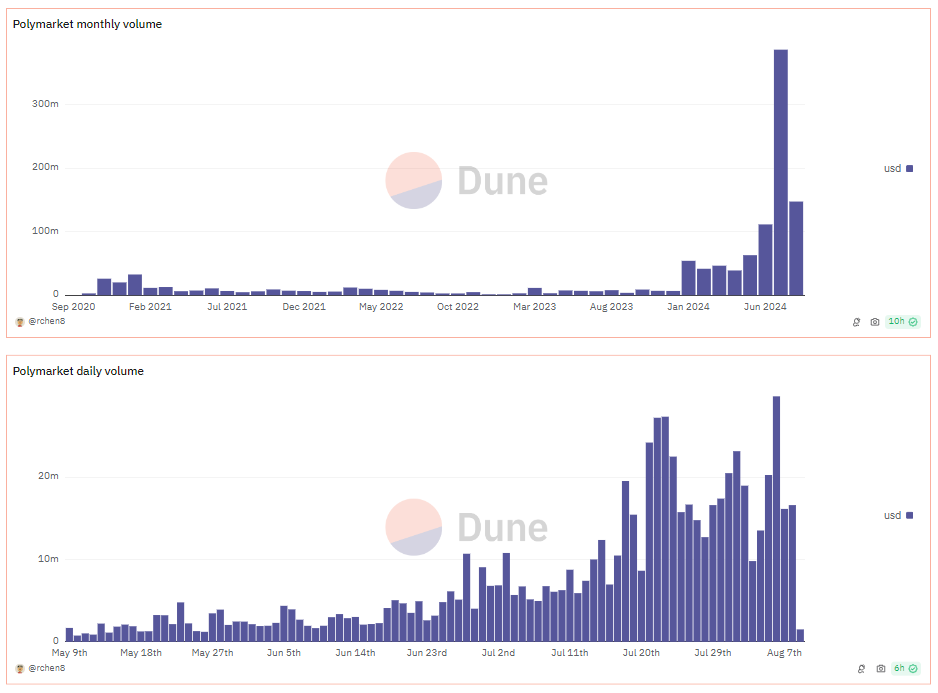Viewport: 938px width, 693px height.
Task: Click usd legend label on monthly chart
Action: [892, 168]
